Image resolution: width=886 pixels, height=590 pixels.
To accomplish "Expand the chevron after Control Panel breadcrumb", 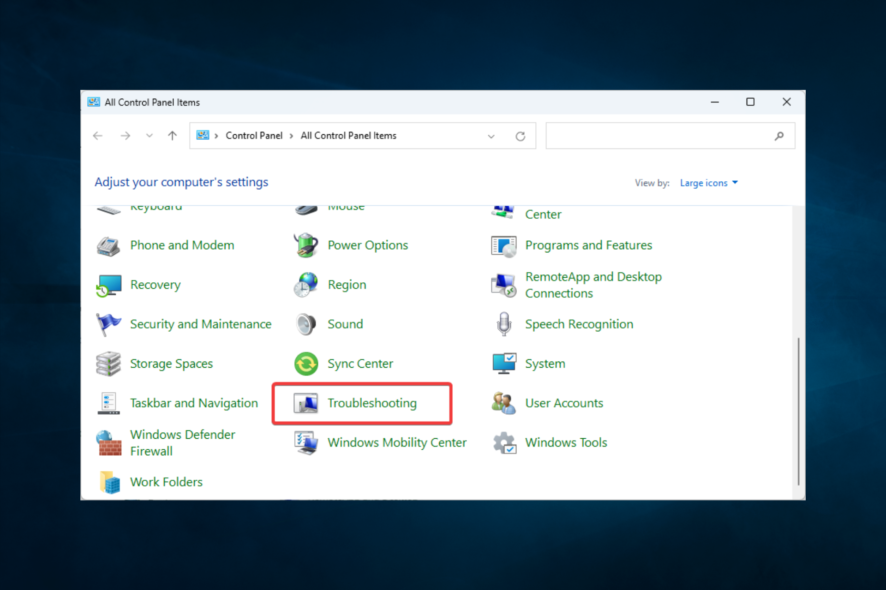I will [292, 136].
